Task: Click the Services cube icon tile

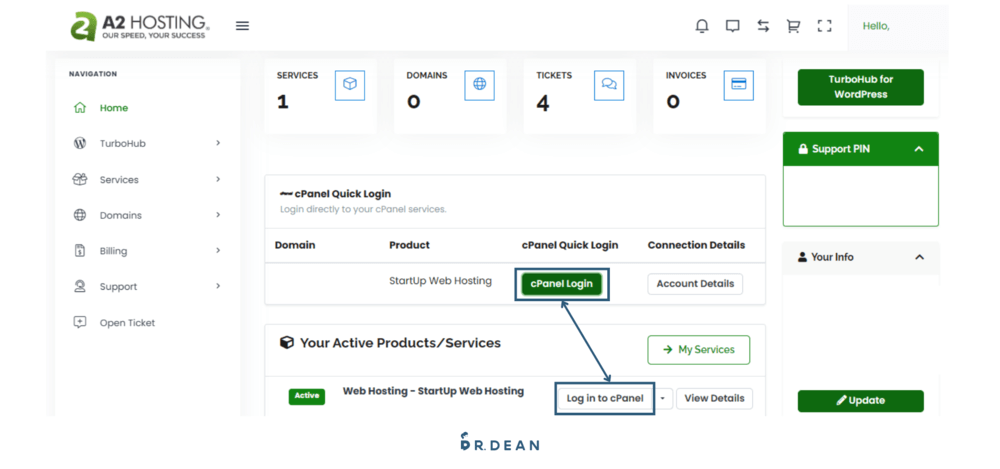Action: click(350, 85)
